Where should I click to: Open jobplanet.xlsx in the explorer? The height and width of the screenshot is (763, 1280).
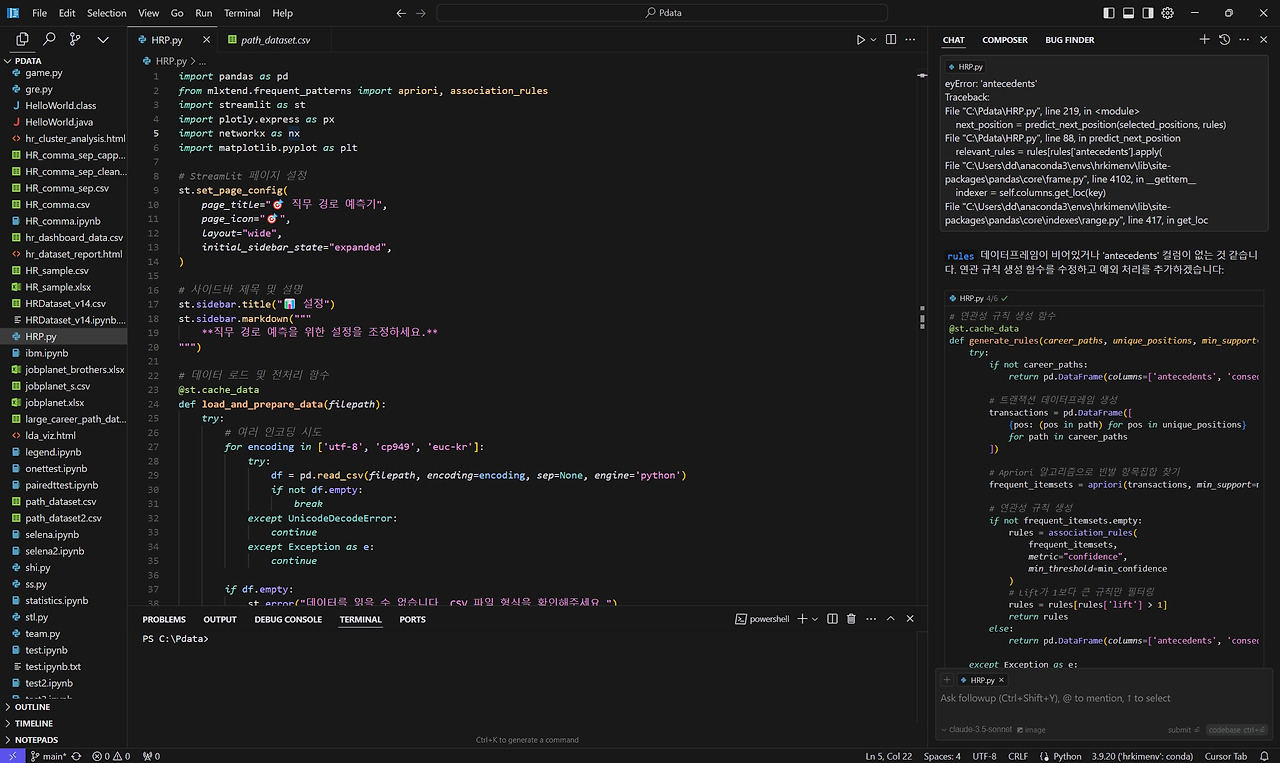pyautogui.click(x=64, y=403)
